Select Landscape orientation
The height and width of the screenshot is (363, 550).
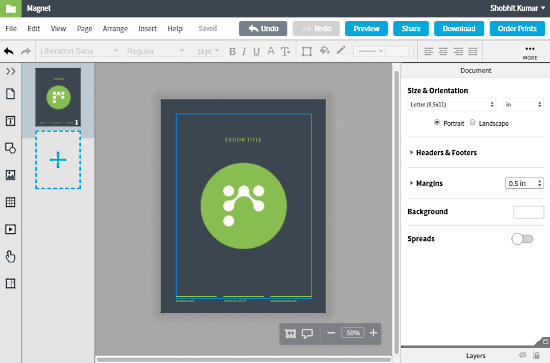[x=473, y=122]
